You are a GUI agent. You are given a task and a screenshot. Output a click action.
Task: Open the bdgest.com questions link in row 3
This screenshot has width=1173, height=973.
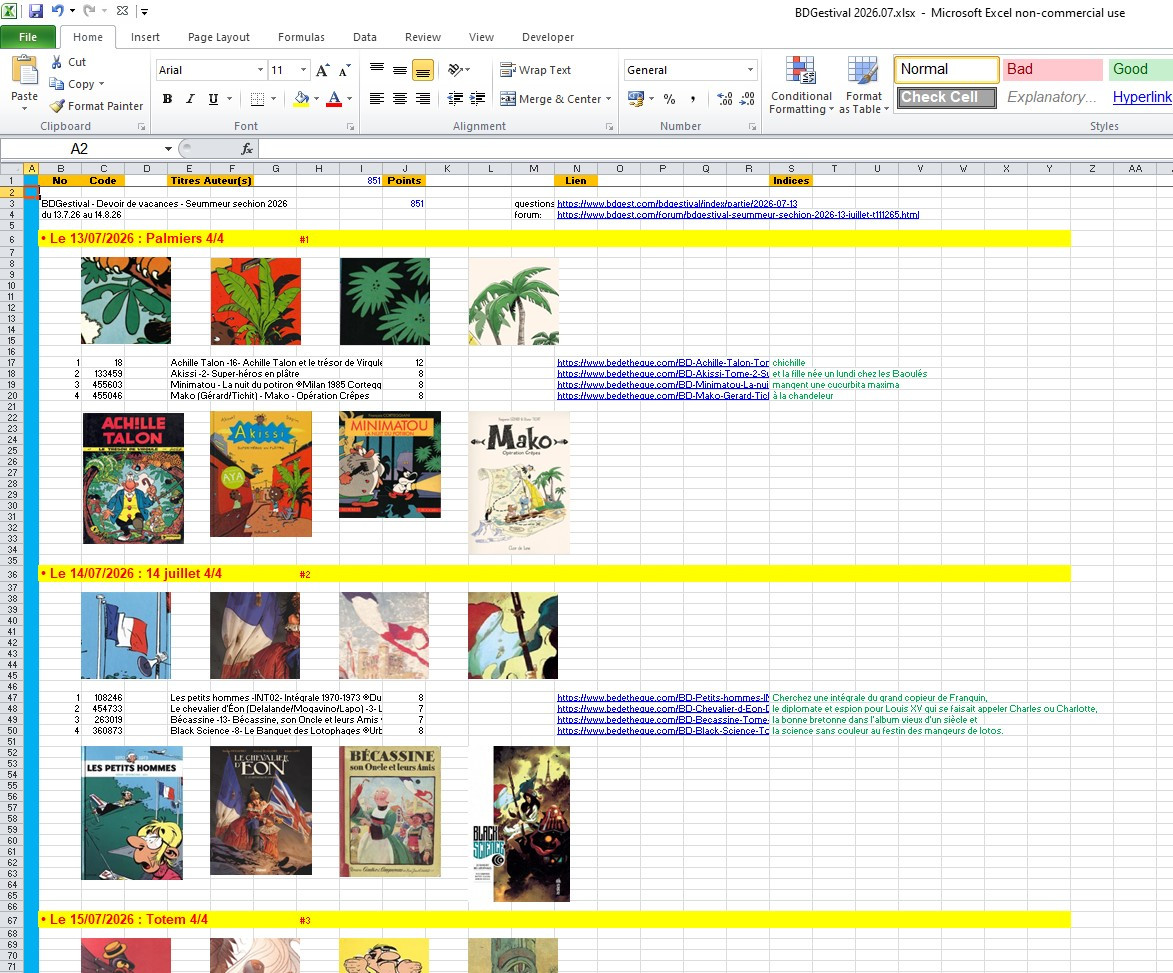click(677, 203)
